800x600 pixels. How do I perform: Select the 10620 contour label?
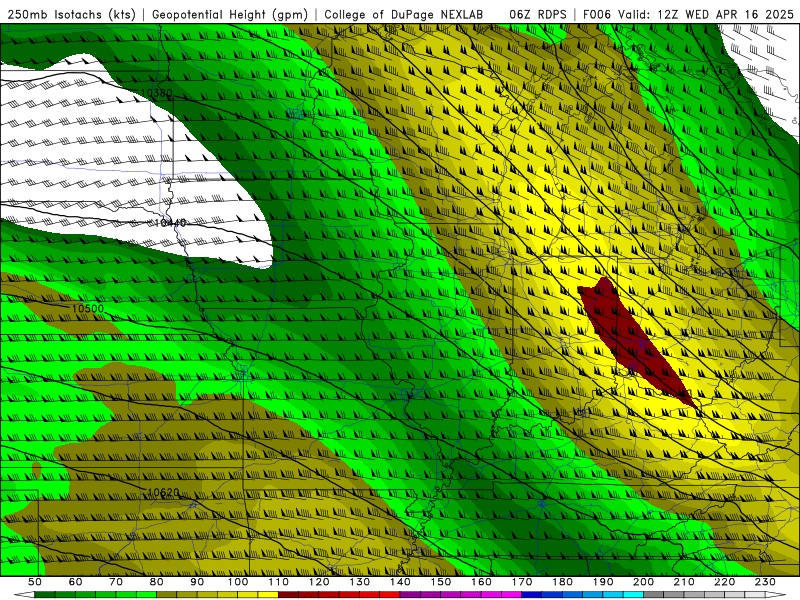tap(163, 492)
